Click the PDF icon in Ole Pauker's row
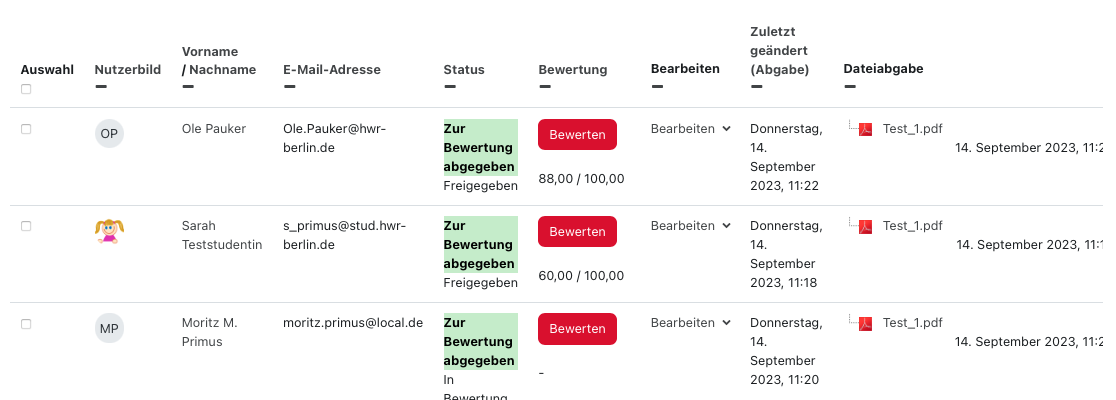 pyautogui.click(x=866, y=129)
